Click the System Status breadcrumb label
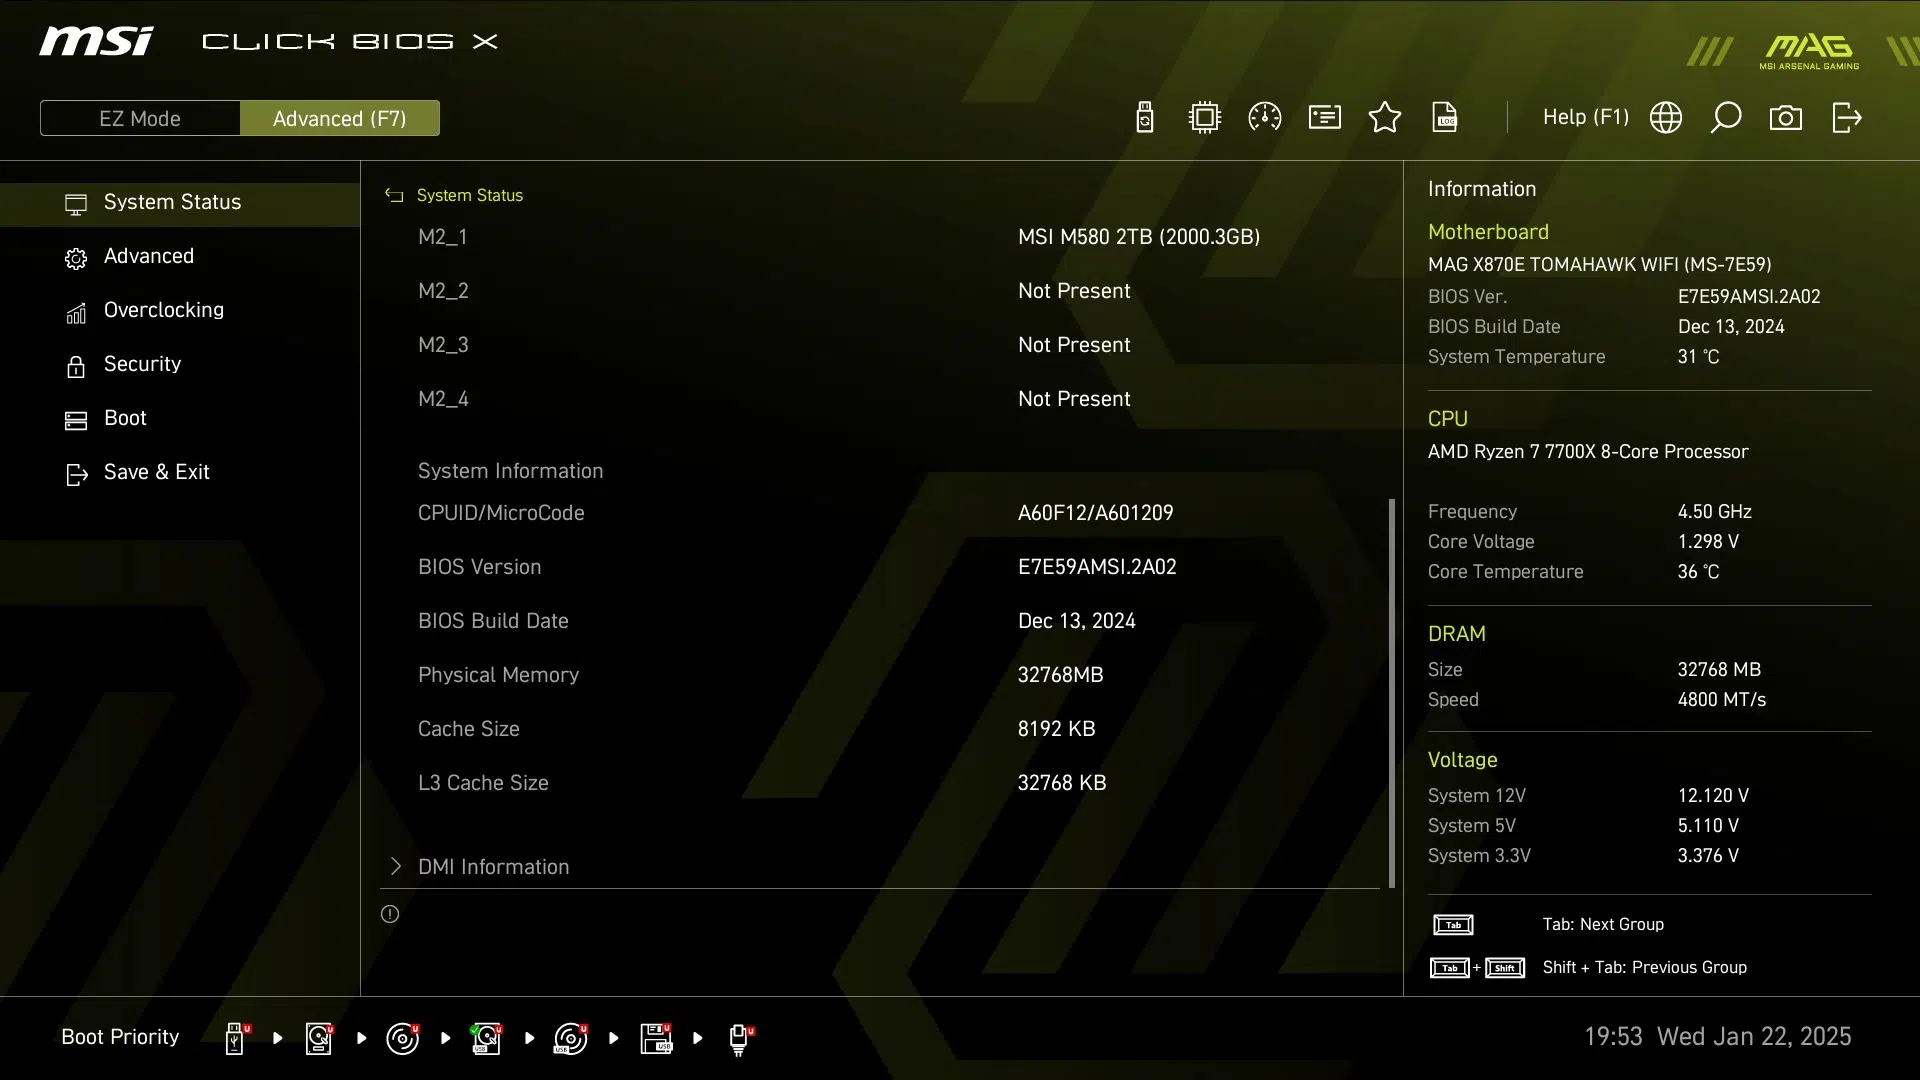 tap(470, 195)
